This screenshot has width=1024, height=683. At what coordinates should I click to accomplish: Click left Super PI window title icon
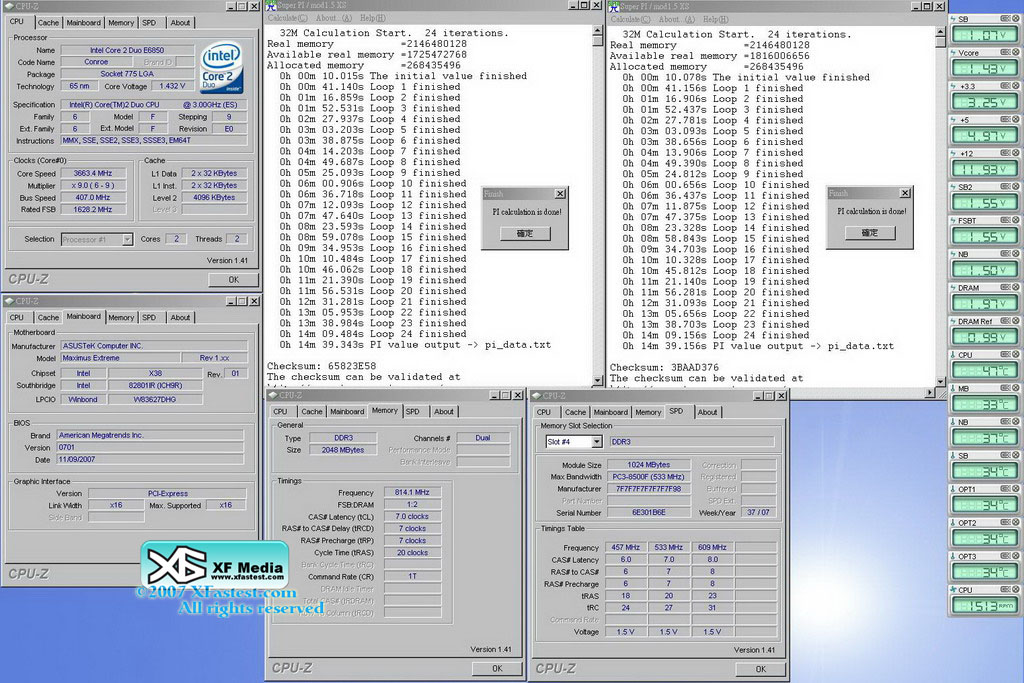[273, 6]
